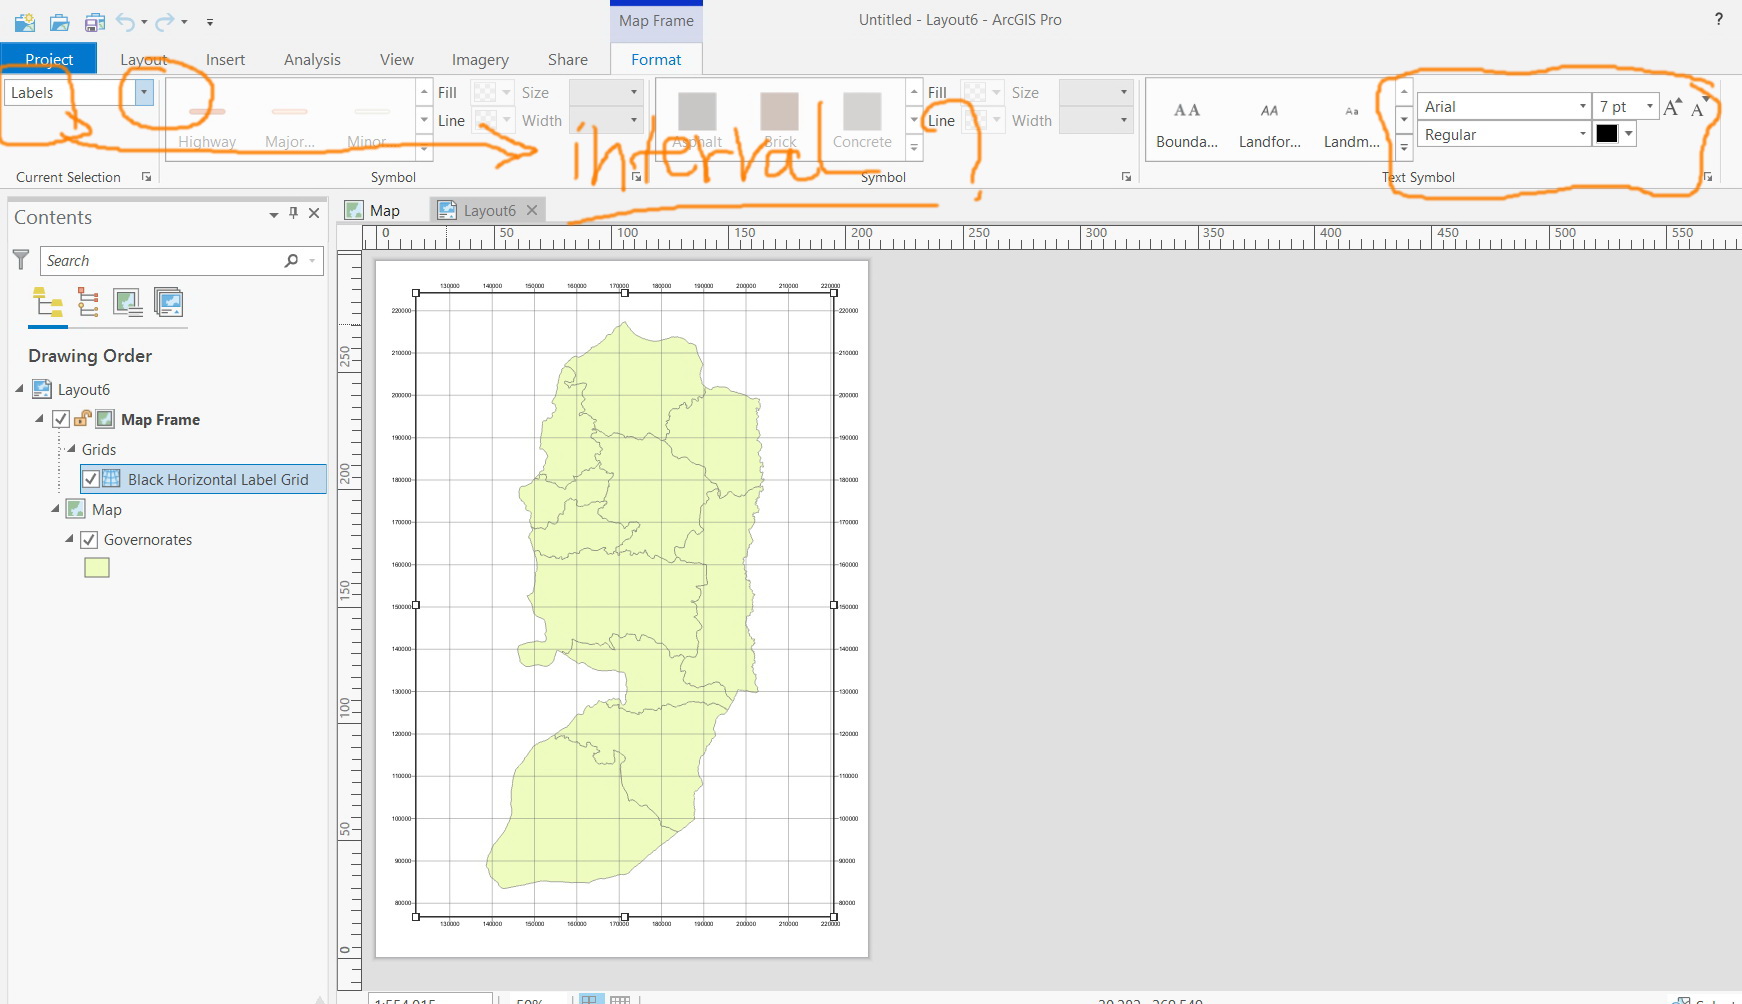
Task: Open the Text Symbol dialog launcher
Action: click(x=1707, y=177)
